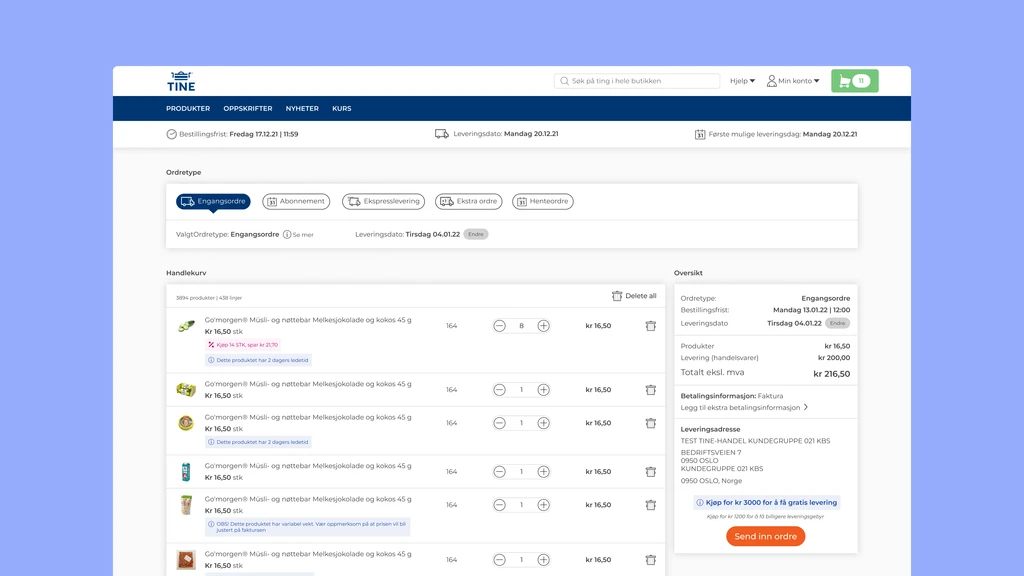Delete the first Go'morgen item with trash icon
This screenshot has height=576, width=1024.
click(650, 326)
